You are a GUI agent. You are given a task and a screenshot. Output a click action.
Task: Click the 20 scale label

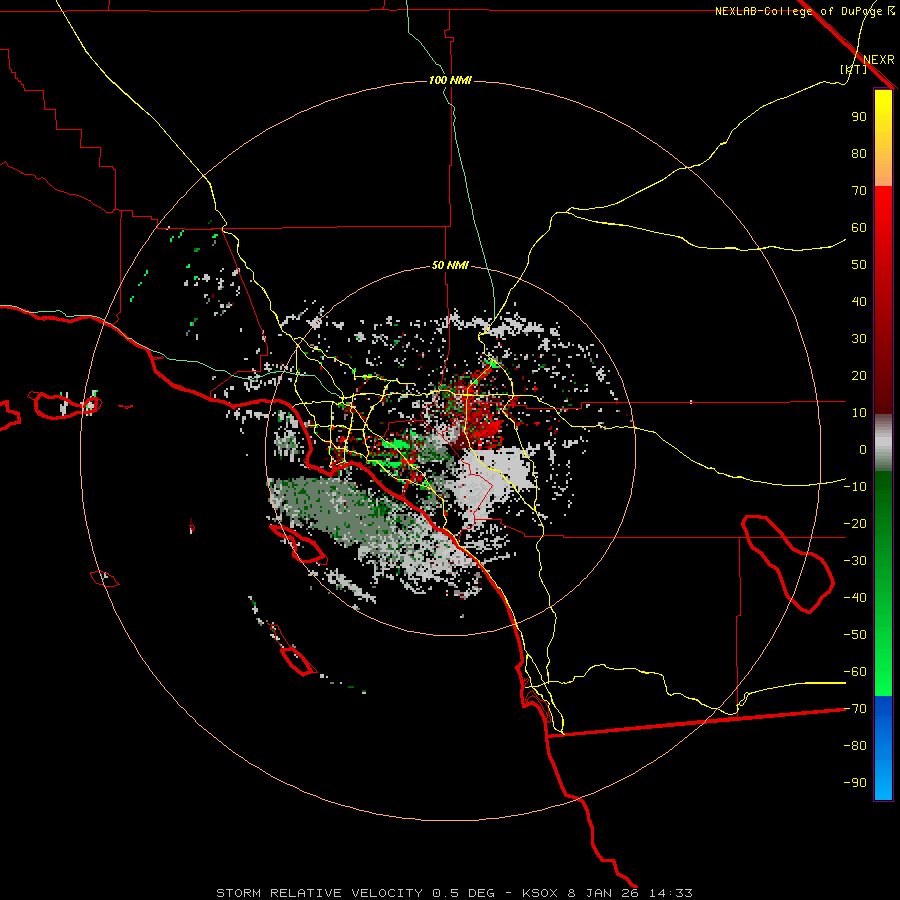(x=859, y=376)
